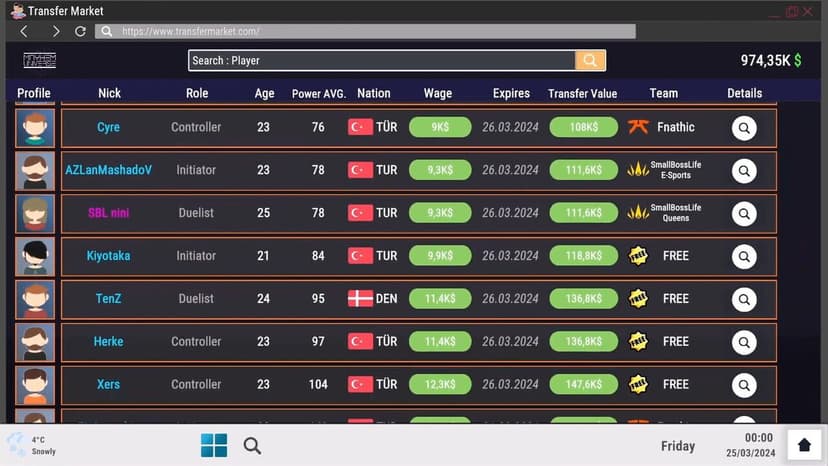Click the taskbar search magnifier
The width and height of the screenshot is (828, 466).
click(252, 446)
